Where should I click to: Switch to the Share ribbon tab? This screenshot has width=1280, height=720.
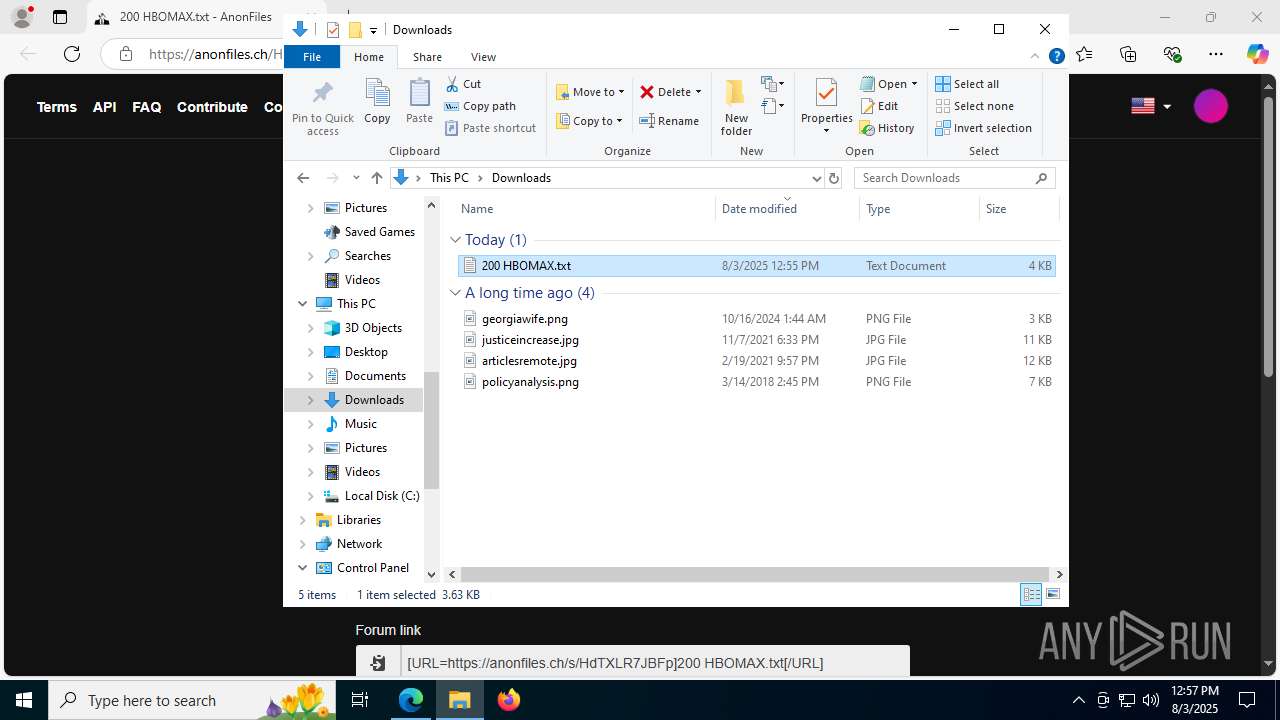click(x=427, y=57)
